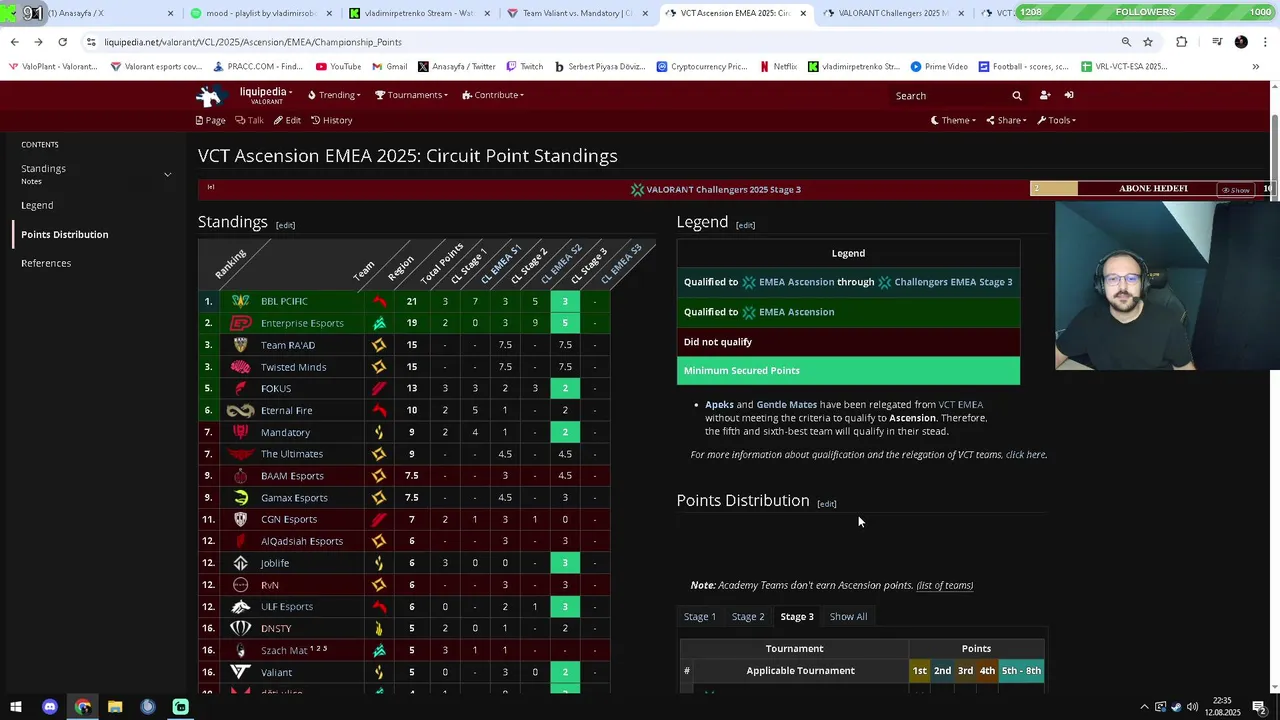Click the region icon in FOKUS row
This screenshot has width=1280, height=720.
pyautogui.click(x=379, y=388)
